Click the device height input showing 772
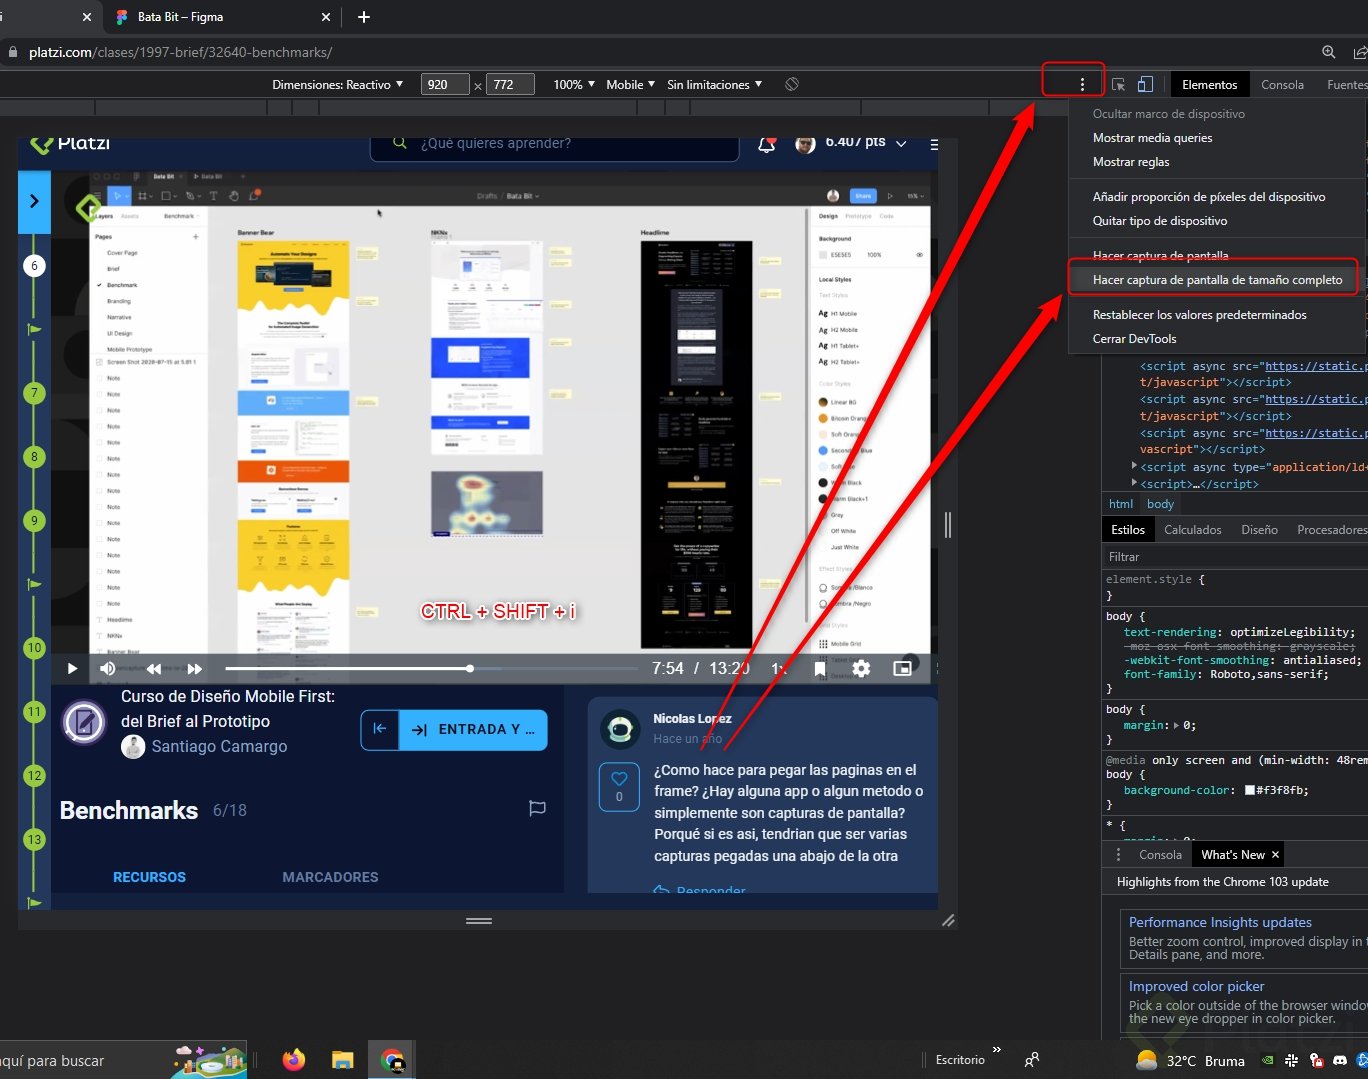1368x1079 pixels. tap(510, 85)
